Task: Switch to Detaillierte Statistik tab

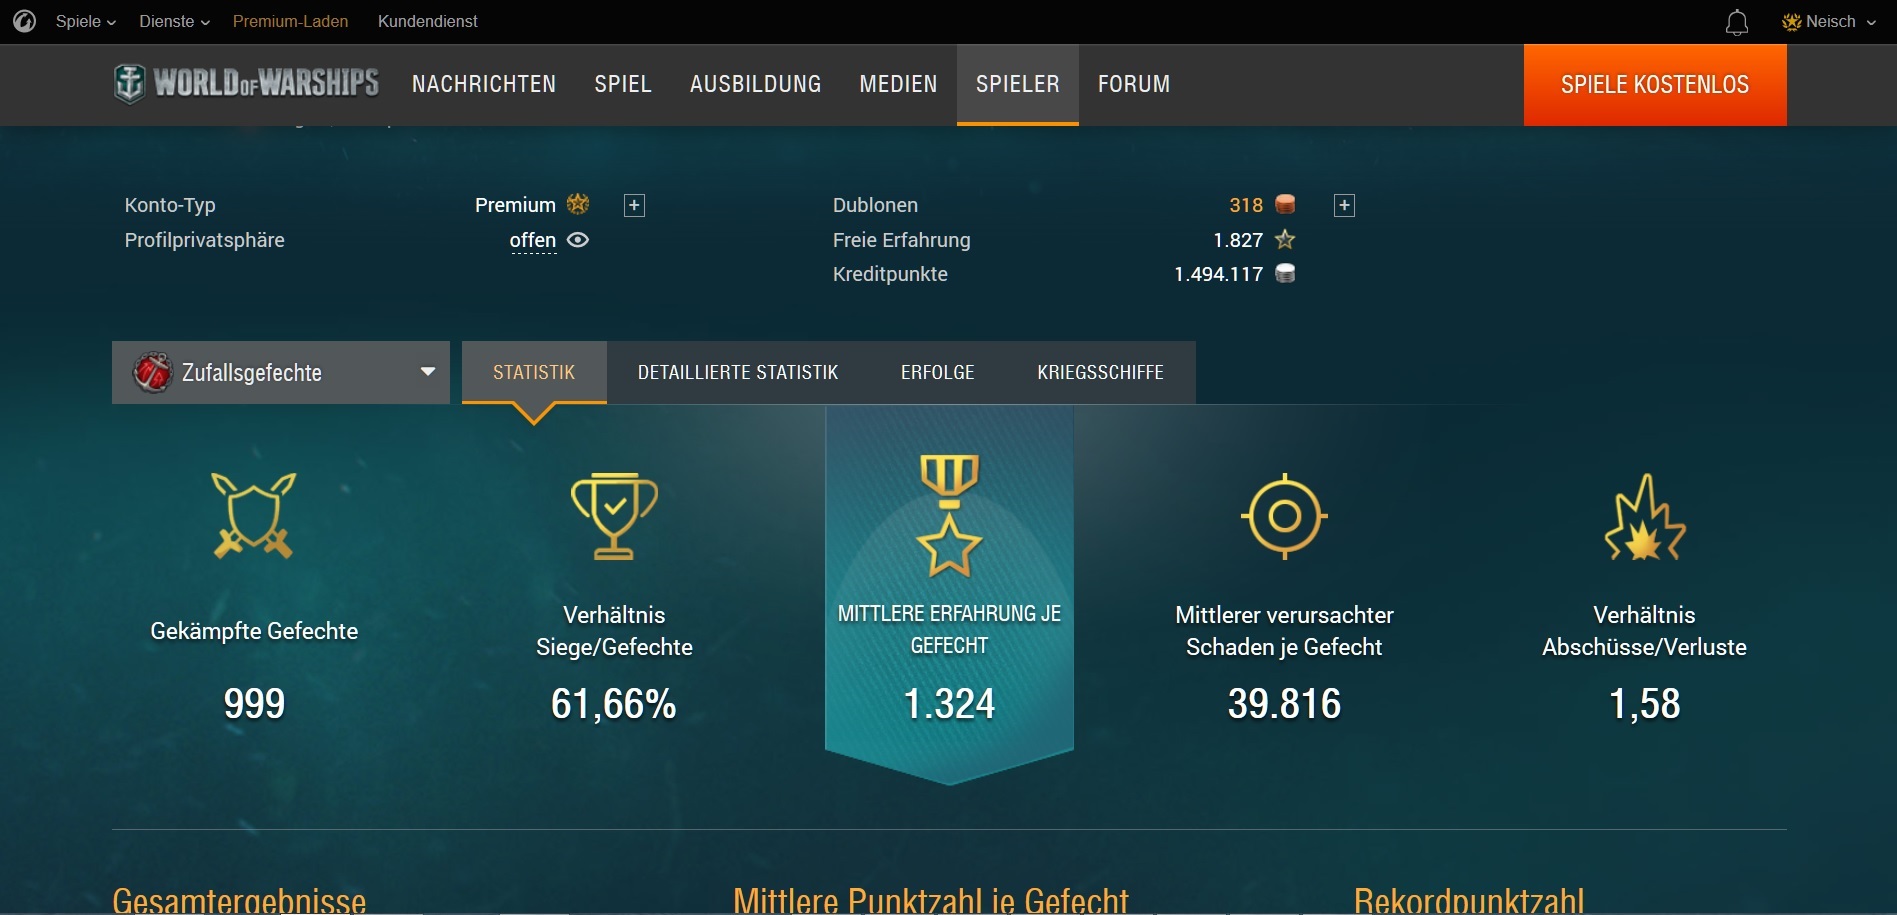Action: 738,372
